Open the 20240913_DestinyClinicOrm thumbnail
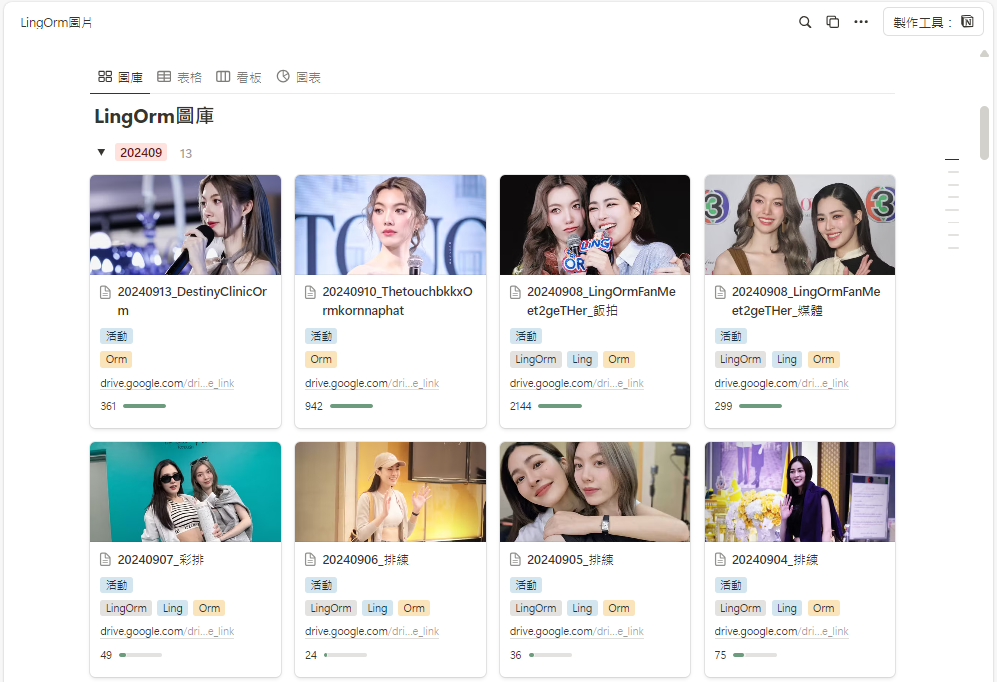The width and height of the screenshot is (997, 682). click(x=185, y=225)
